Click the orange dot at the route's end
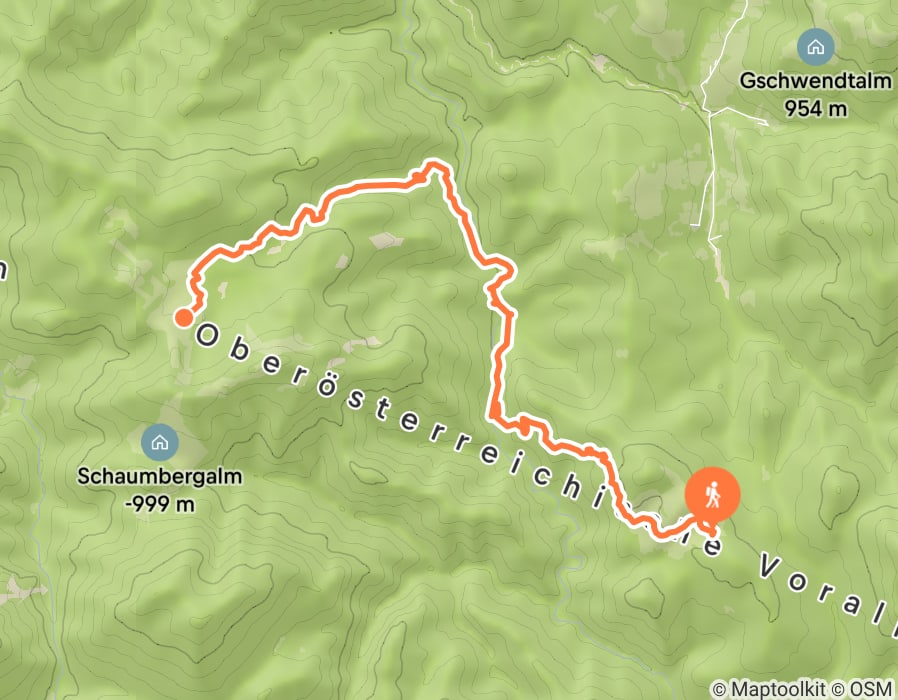 pos(183,317)
